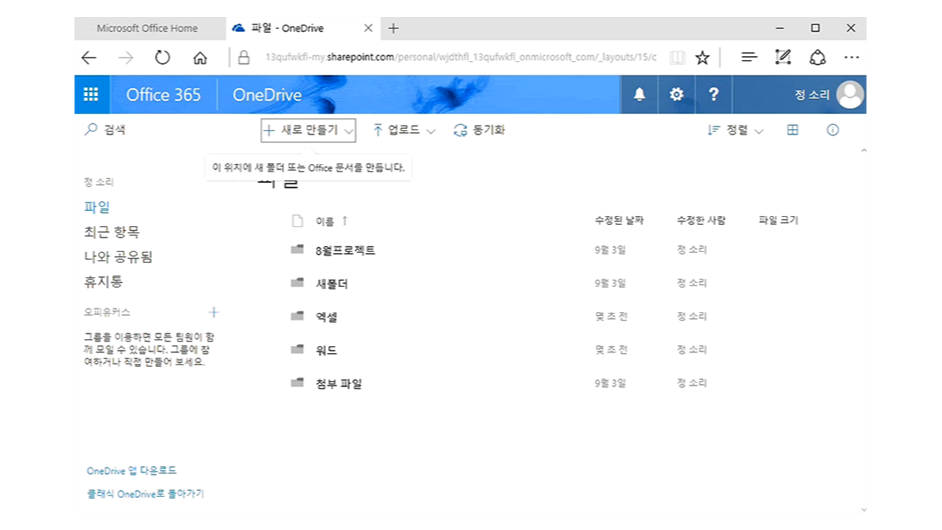Open the details info pane icon
The image size is (942, 530).
click(x=833, y=130)
